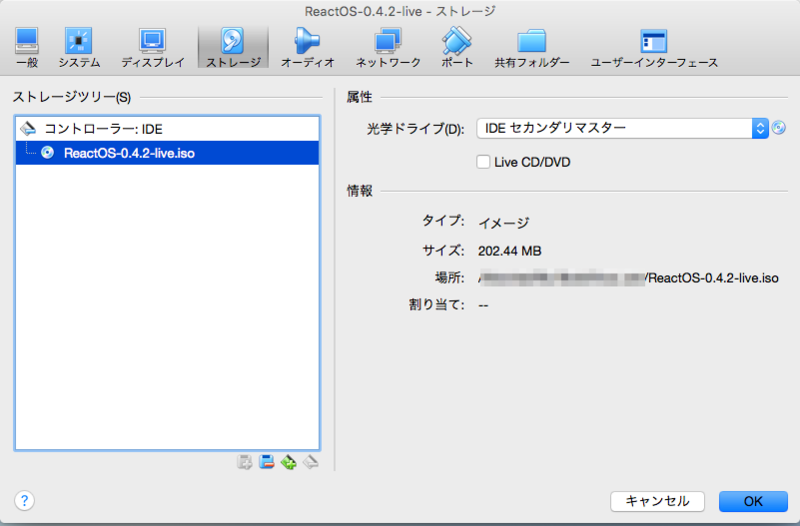Open help with the question mark button

point(24,500)
